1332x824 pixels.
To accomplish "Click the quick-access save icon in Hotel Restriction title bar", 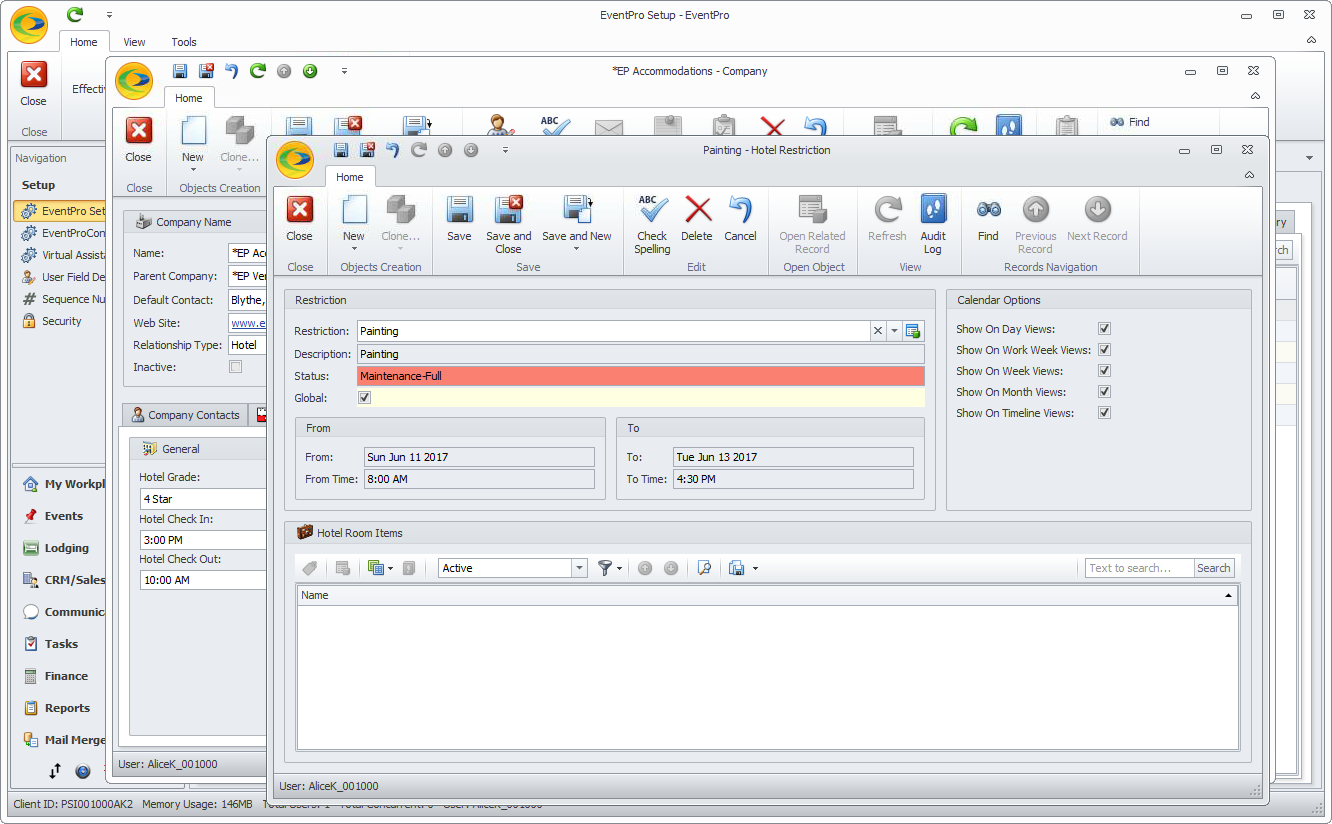I will coord(341,150).
